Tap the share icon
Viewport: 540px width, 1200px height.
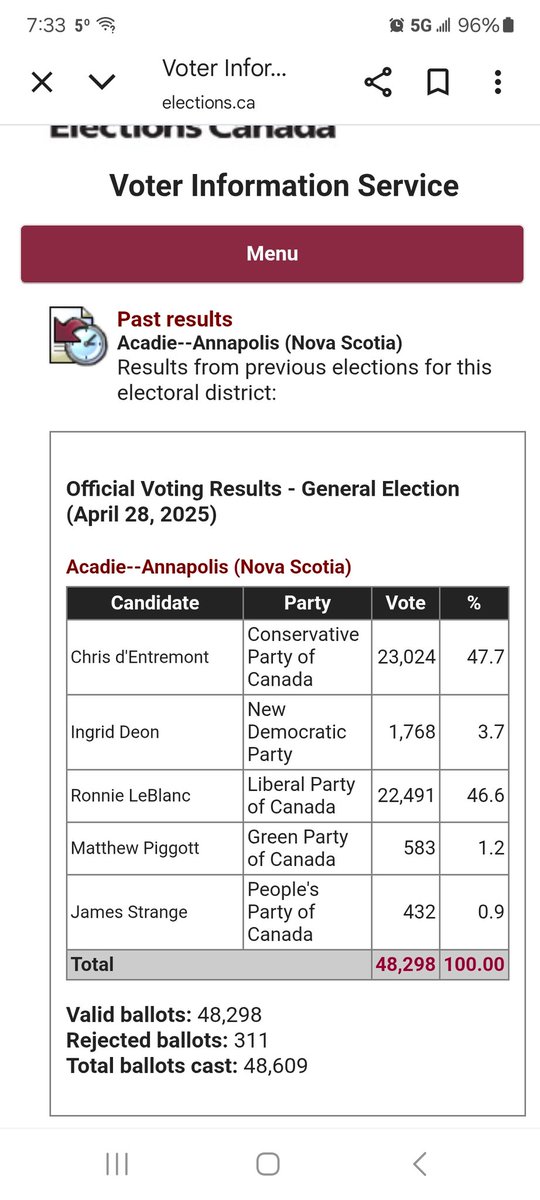coord(378,82)
